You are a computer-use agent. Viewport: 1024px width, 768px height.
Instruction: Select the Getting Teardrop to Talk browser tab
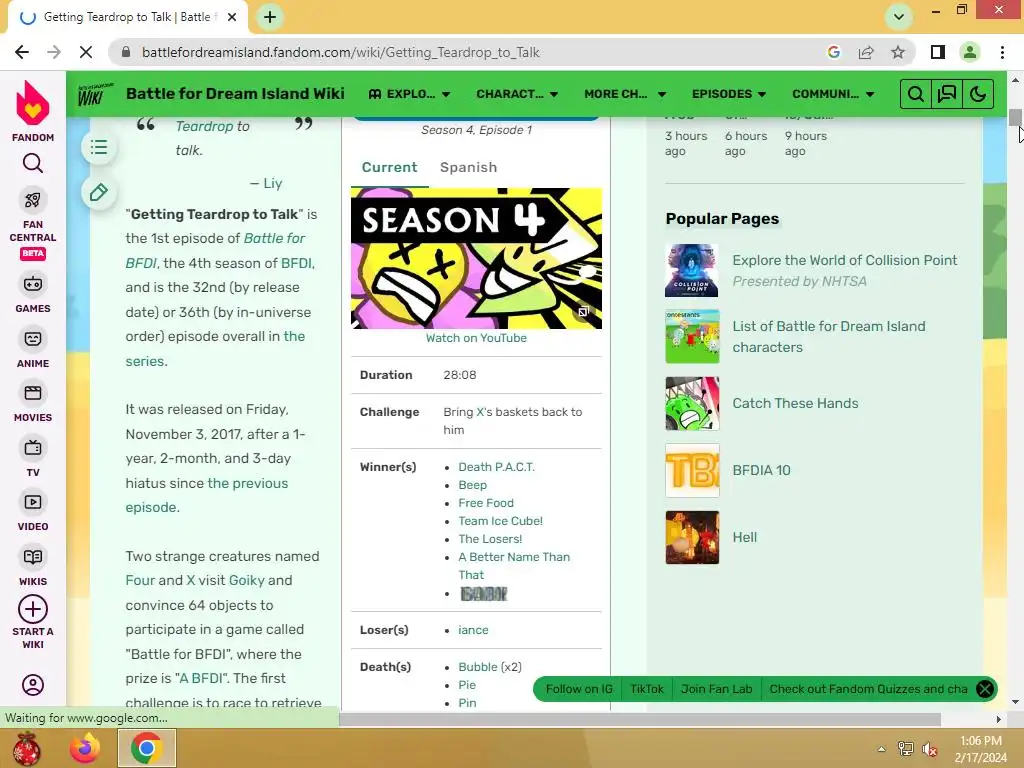pyautogui.click(x=127, y=17)
